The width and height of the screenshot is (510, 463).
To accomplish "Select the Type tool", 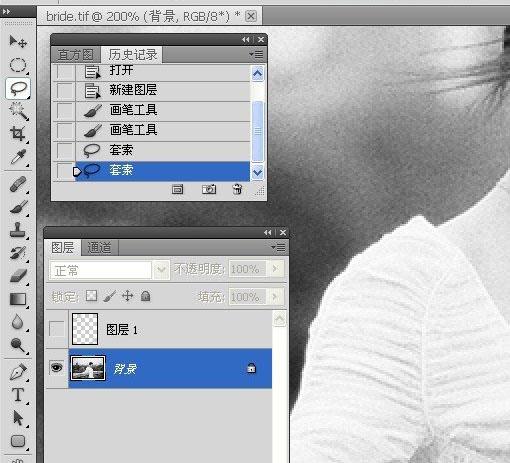I will click(18, 395).
